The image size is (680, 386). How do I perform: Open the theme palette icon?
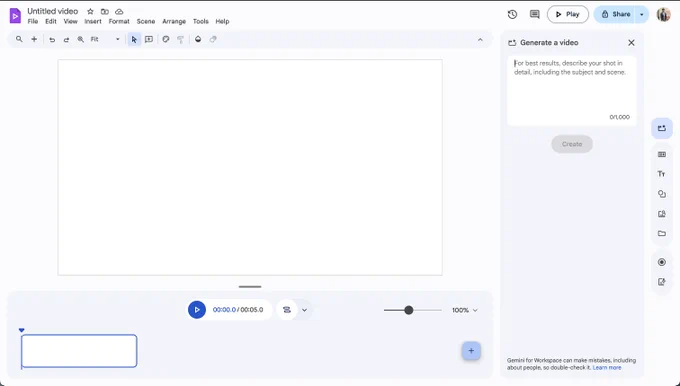166,39
